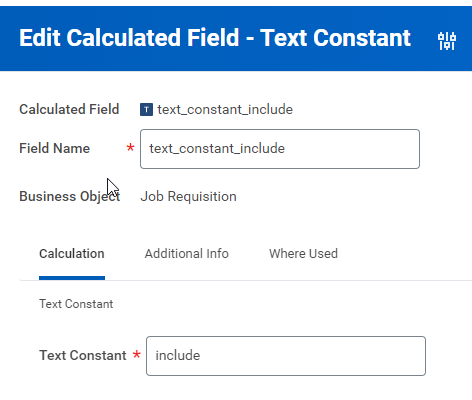Viewport: 472px width, 400px height.
Task: Click the blue underline of the Calculation tab
Action: tap(72, 278)
